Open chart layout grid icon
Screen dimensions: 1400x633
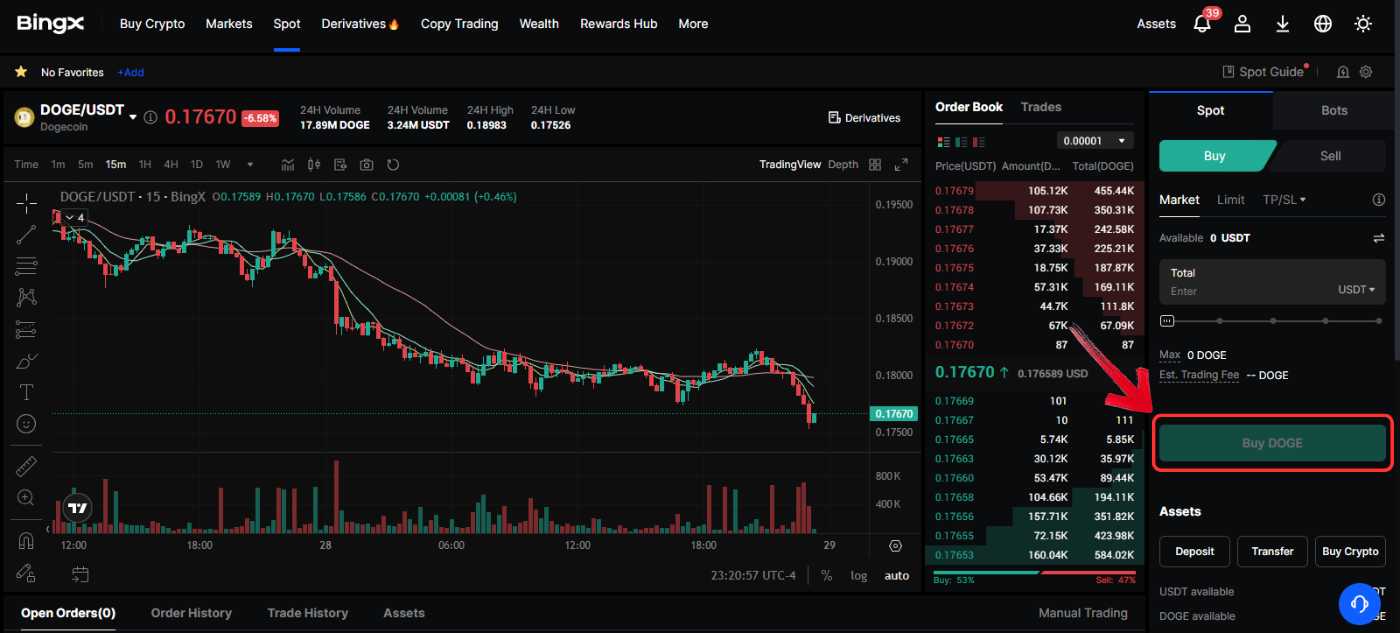(875, 164)
